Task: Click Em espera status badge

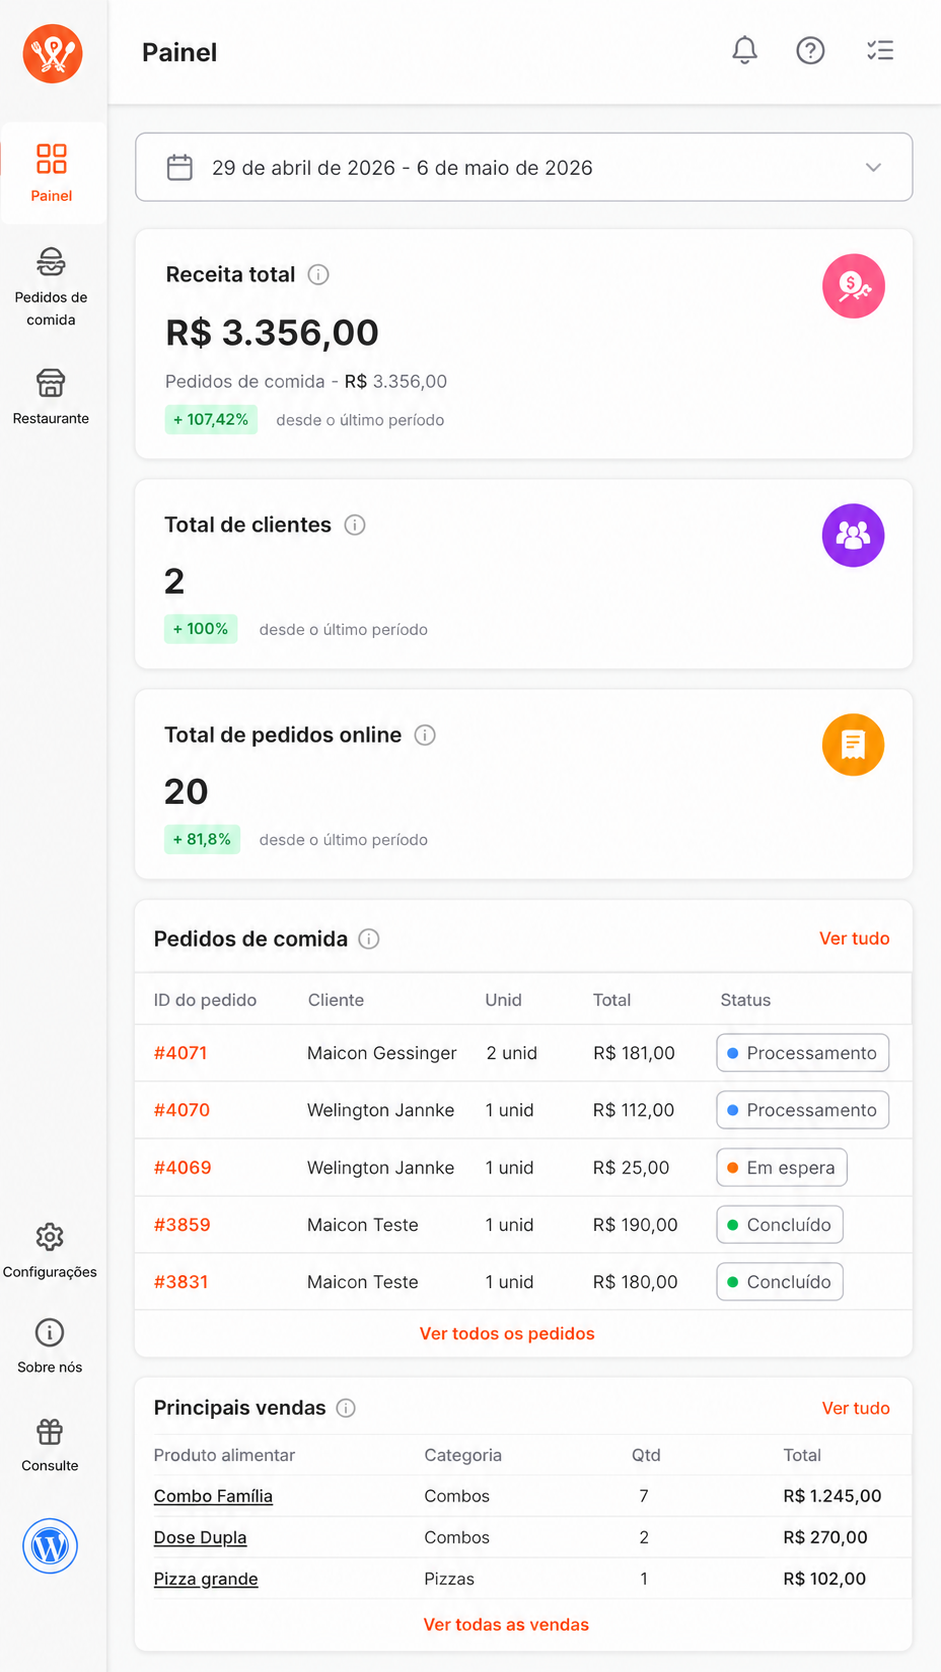Action: pos(781,1167)
